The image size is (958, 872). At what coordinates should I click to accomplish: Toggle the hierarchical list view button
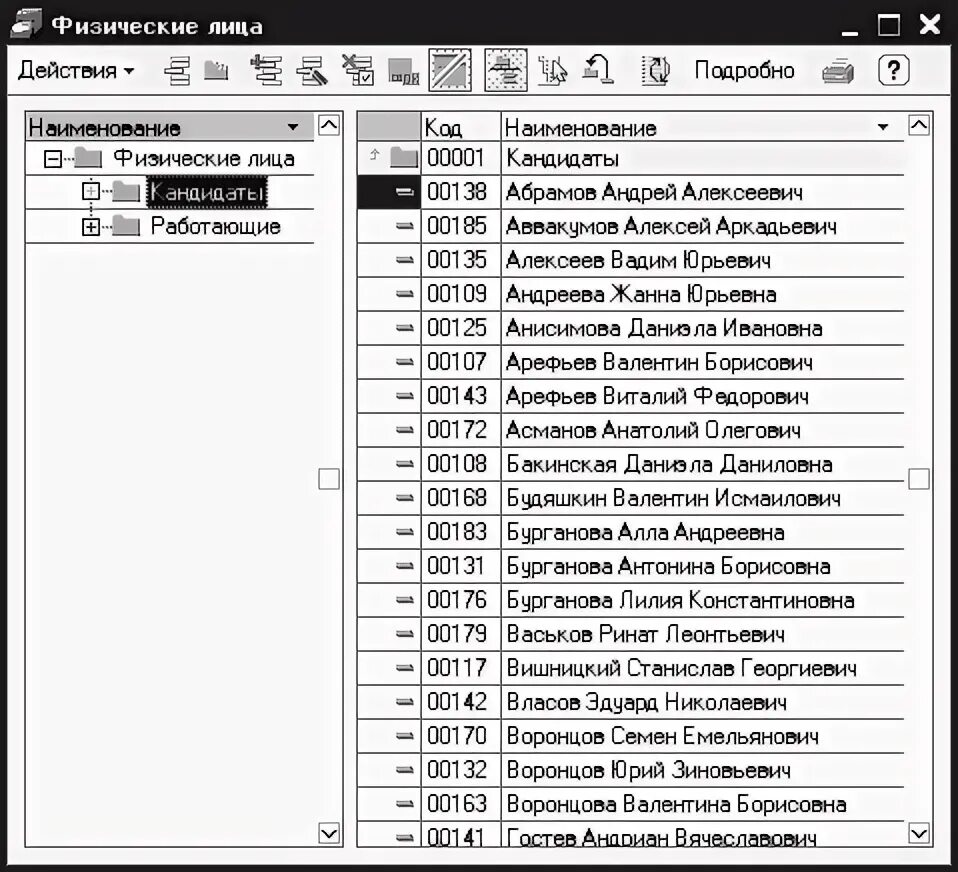tap(450, 70)
